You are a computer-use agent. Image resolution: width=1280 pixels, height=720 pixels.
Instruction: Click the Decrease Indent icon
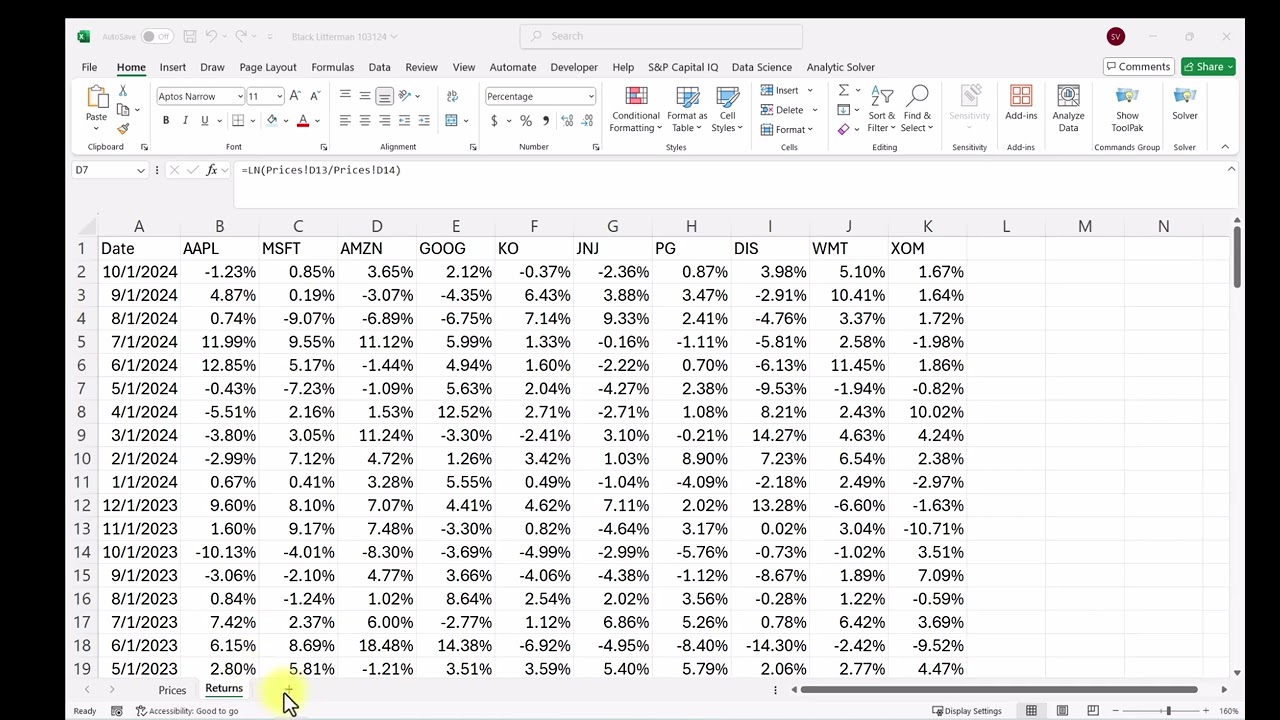(x=404, y=121)
